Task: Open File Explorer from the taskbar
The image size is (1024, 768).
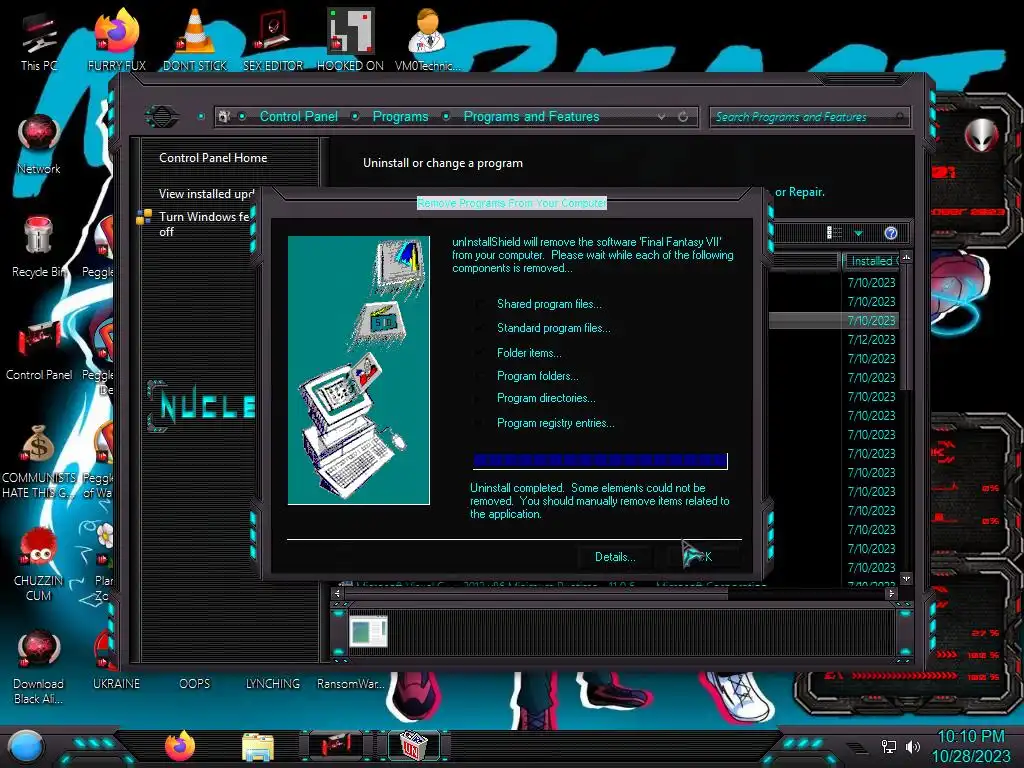Action: point(258,747)
